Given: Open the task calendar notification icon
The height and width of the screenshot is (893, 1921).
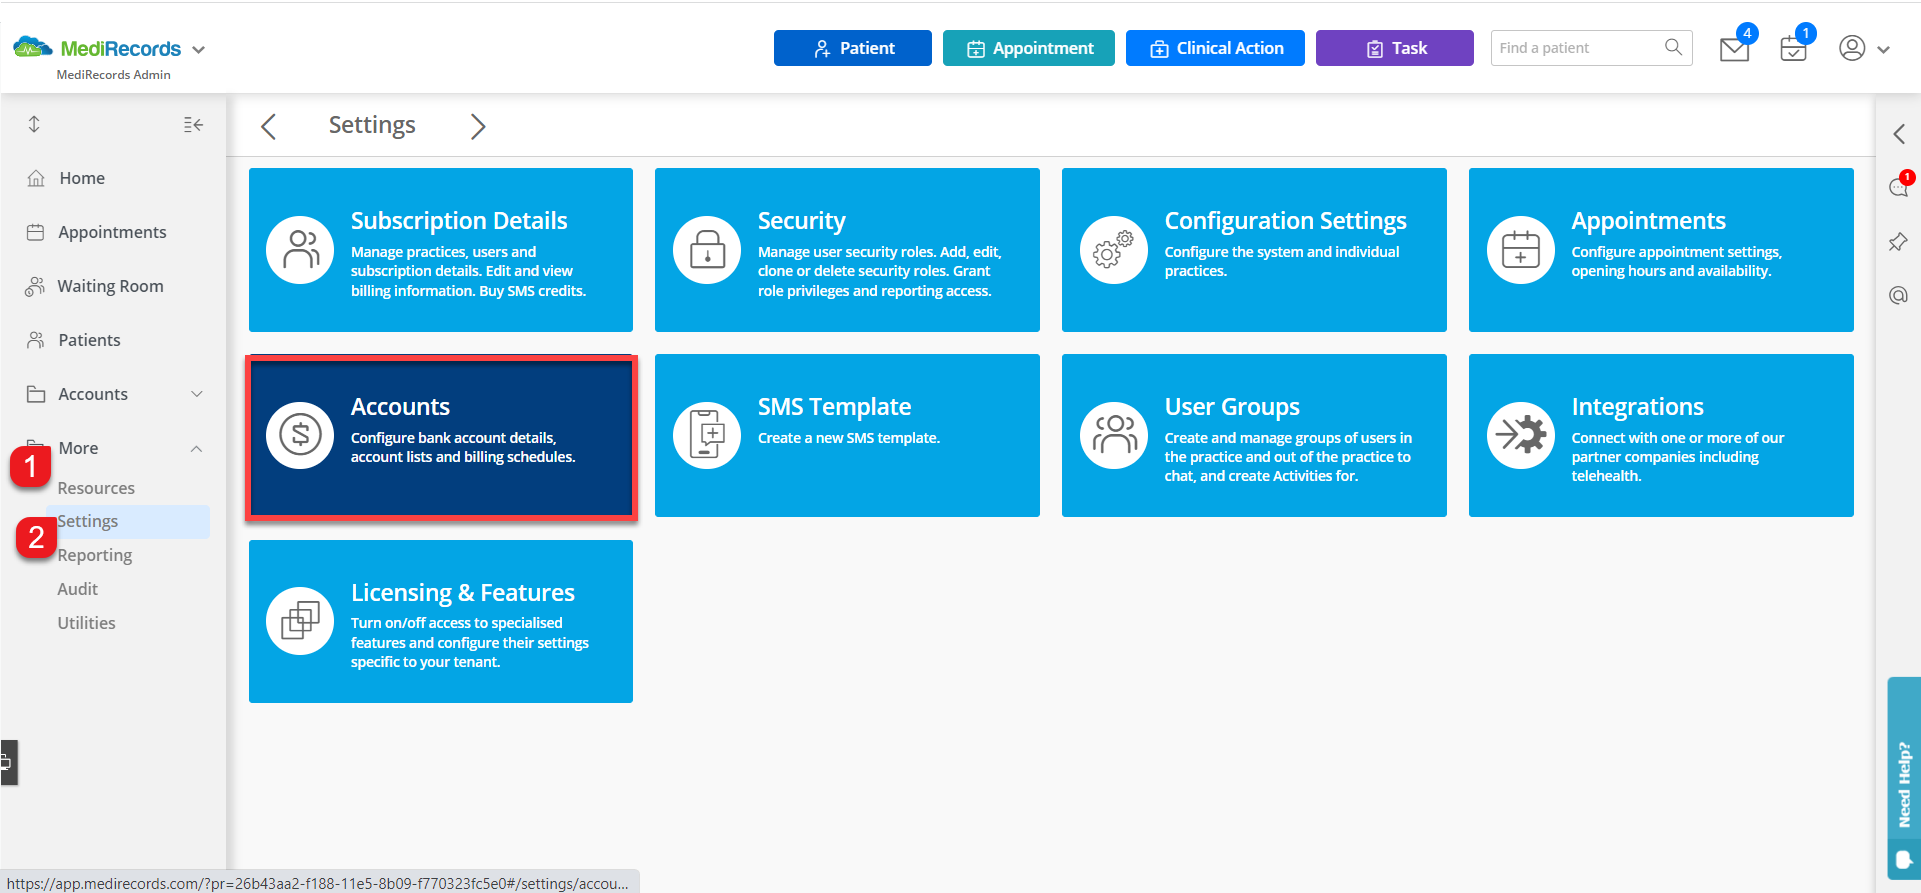Looking at the screenshot, I should coord(1794,49).
